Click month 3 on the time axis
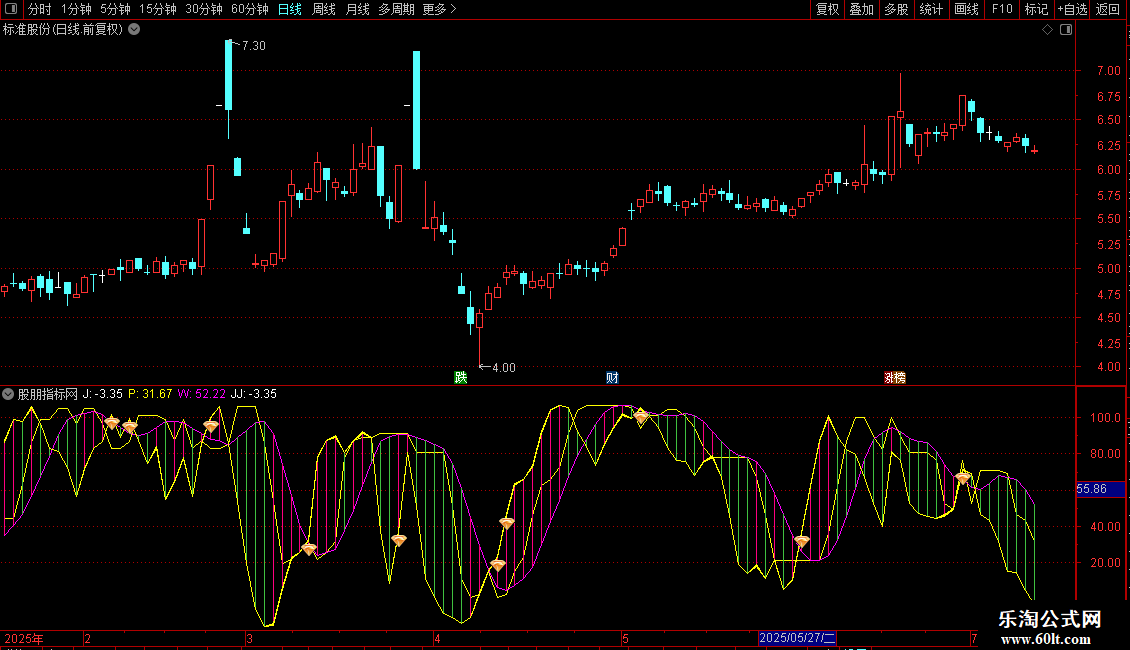Viewport: 1130px width, 650px height. point(249,638)
